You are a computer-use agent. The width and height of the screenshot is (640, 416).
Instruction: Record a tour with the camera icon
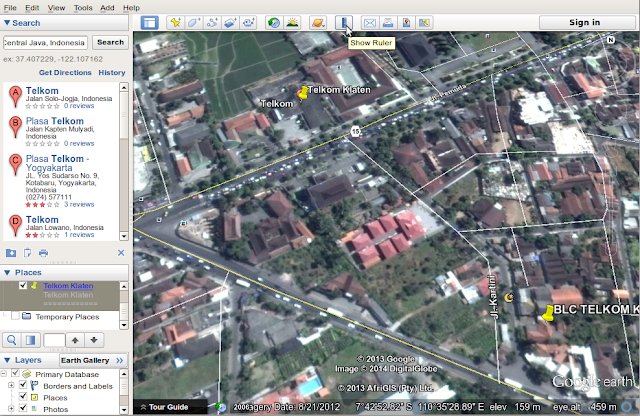249,23
